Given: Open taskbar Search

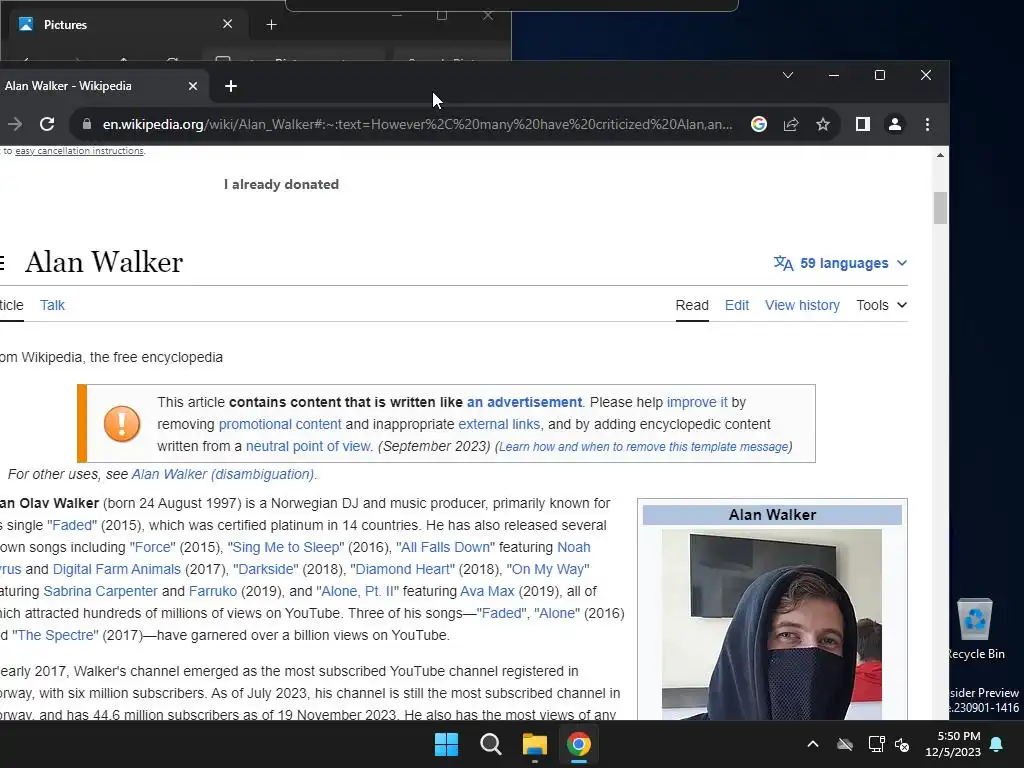Looking at the screenshot, I should coord(490,744).
